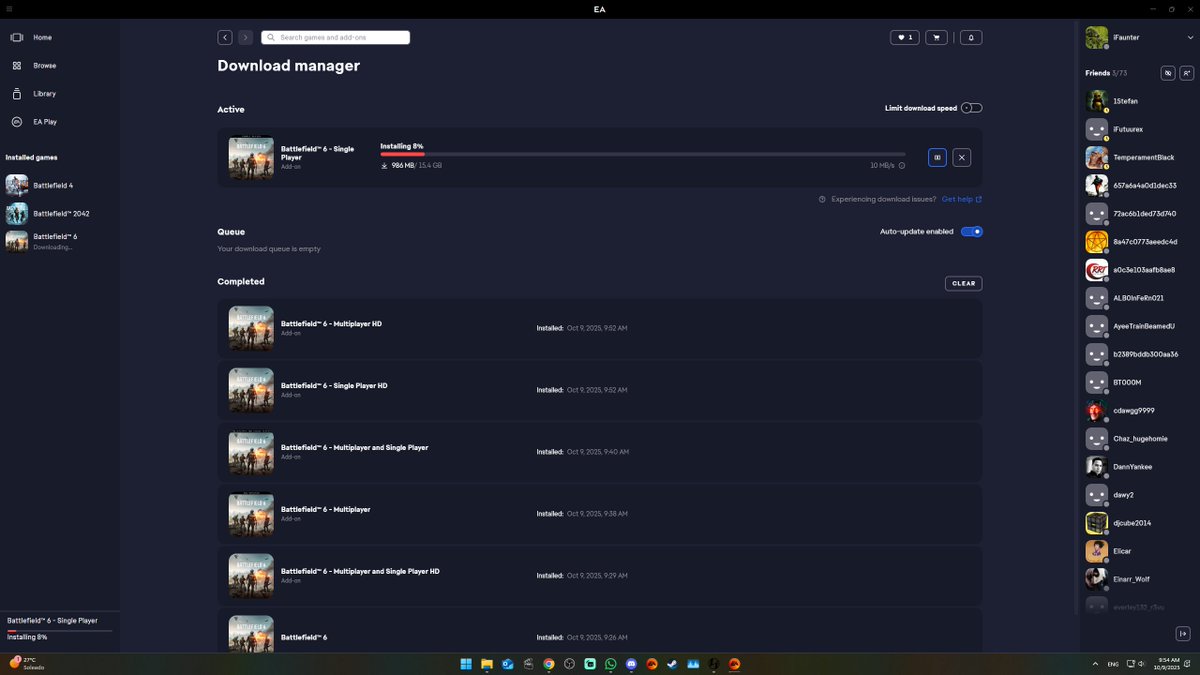Click the iFaunter profile avatar

coord(1096,38)
